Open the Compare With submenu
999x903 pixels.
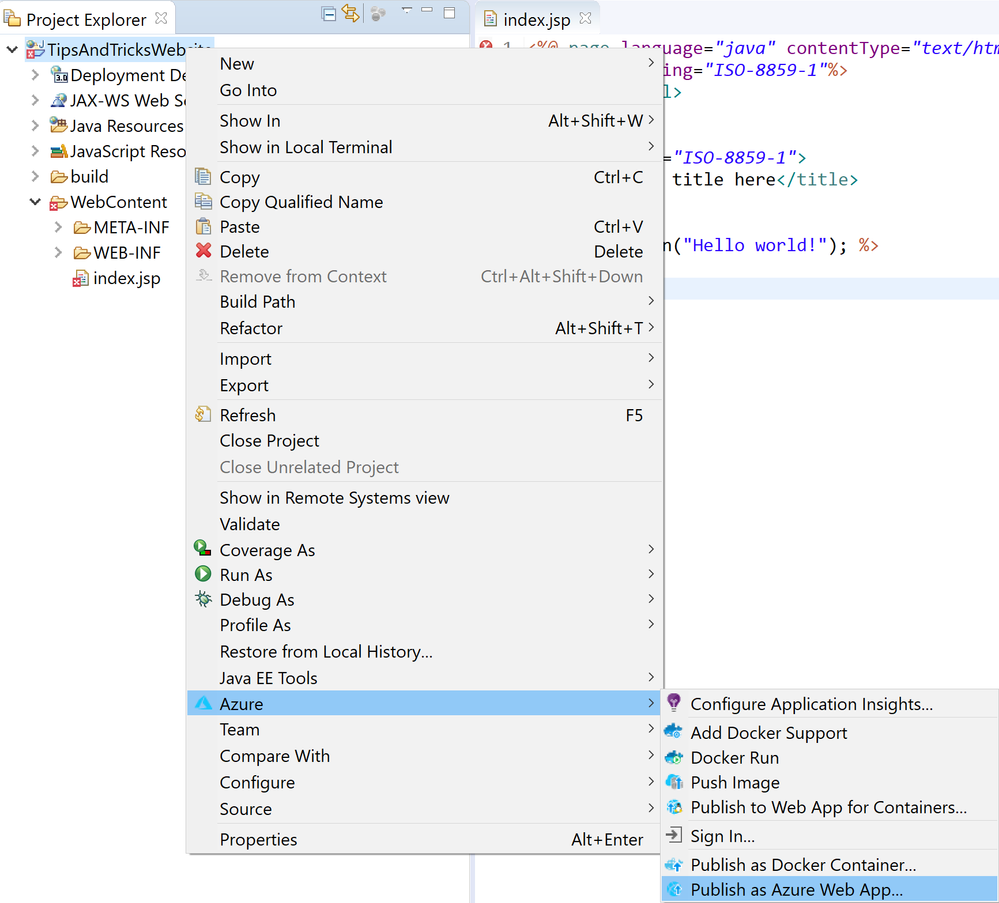(x=424, y=756)
